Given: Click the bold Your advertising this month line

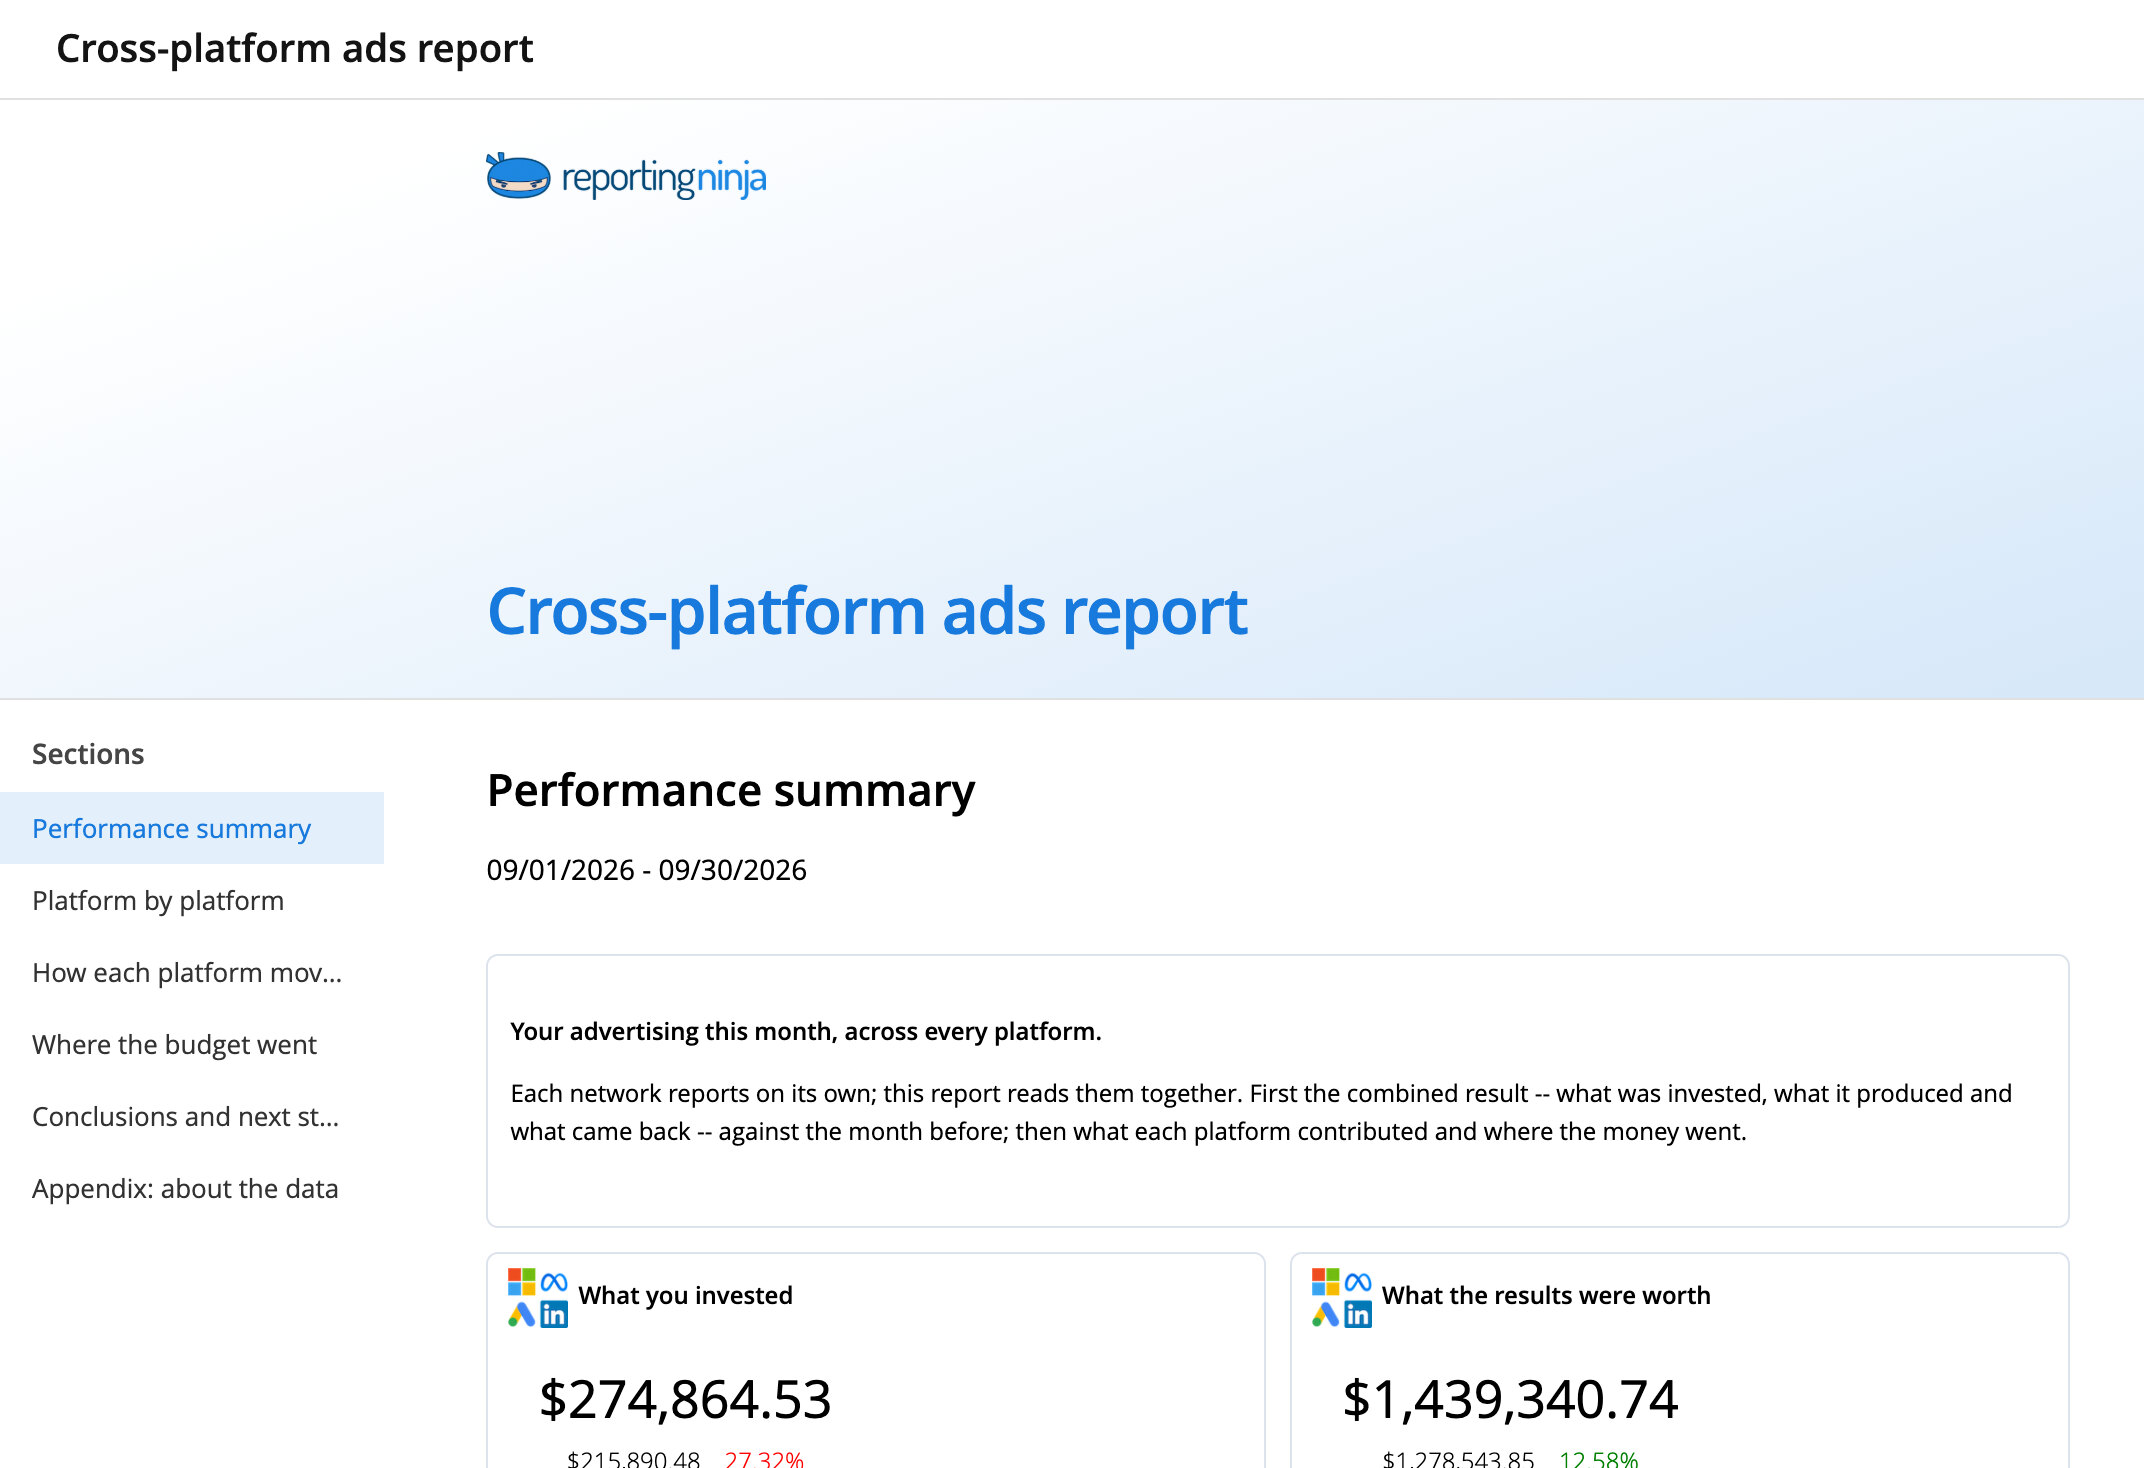Looking at the screenshot, I should click(x=806, y=1031).
